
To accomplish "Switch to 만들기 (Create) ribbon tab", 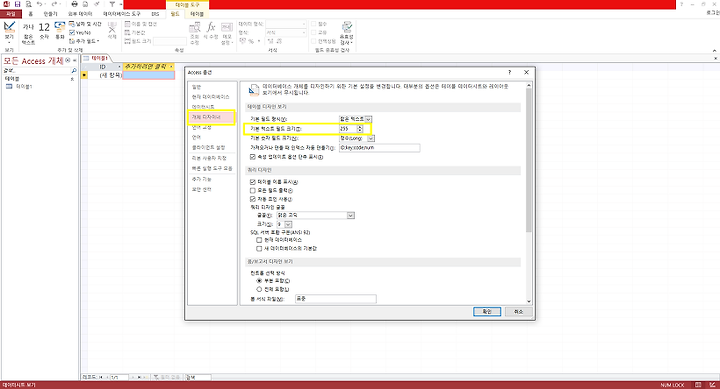I will coord(51,14).
